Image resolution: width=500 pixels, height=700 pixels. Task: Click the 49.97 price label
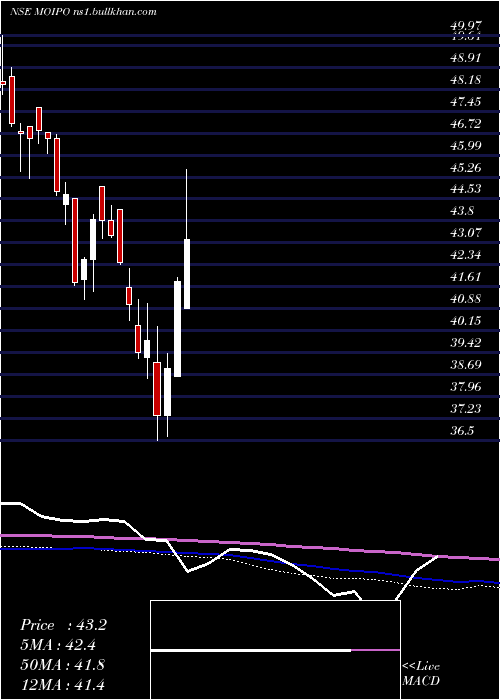(466, 28)
